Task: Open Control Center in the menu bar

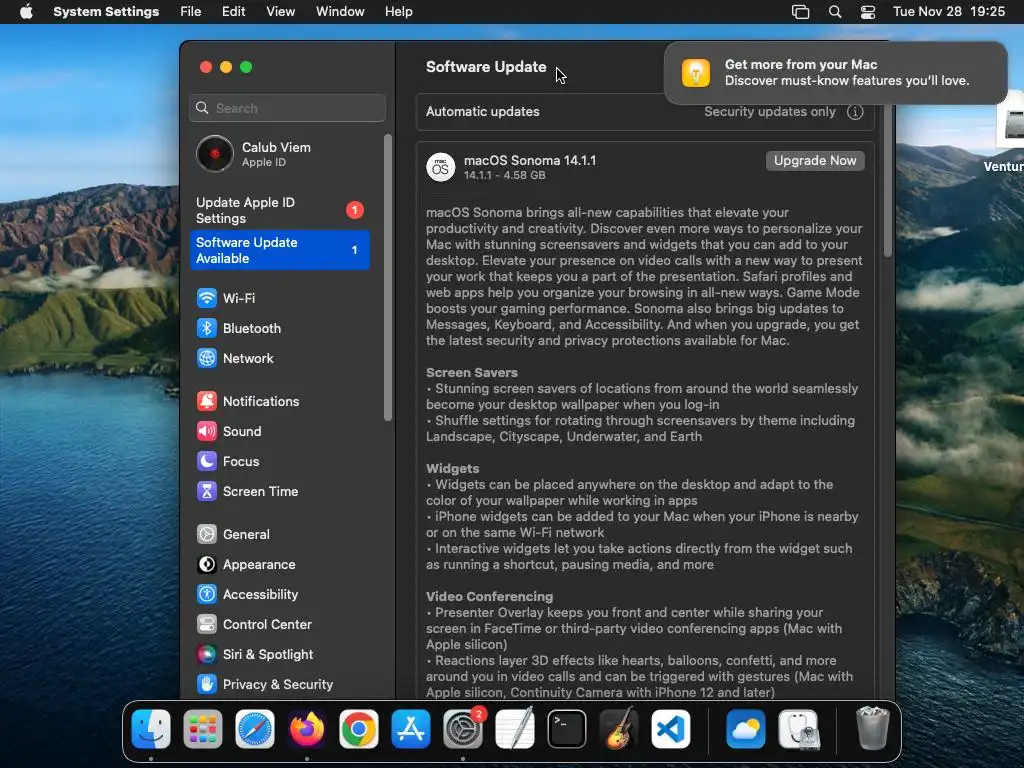Action: pyautogui.click(x=868, y=12)
